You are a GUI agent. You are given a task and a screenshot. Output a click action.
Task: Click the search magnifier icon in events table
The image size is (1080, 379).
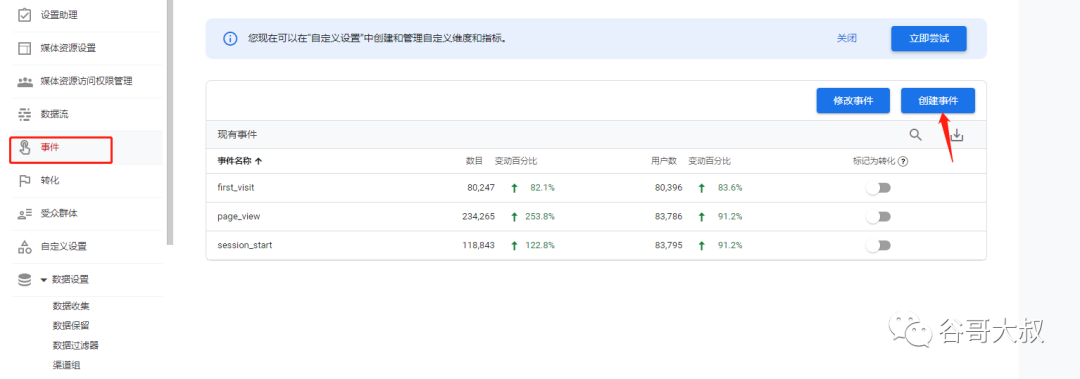915,135
